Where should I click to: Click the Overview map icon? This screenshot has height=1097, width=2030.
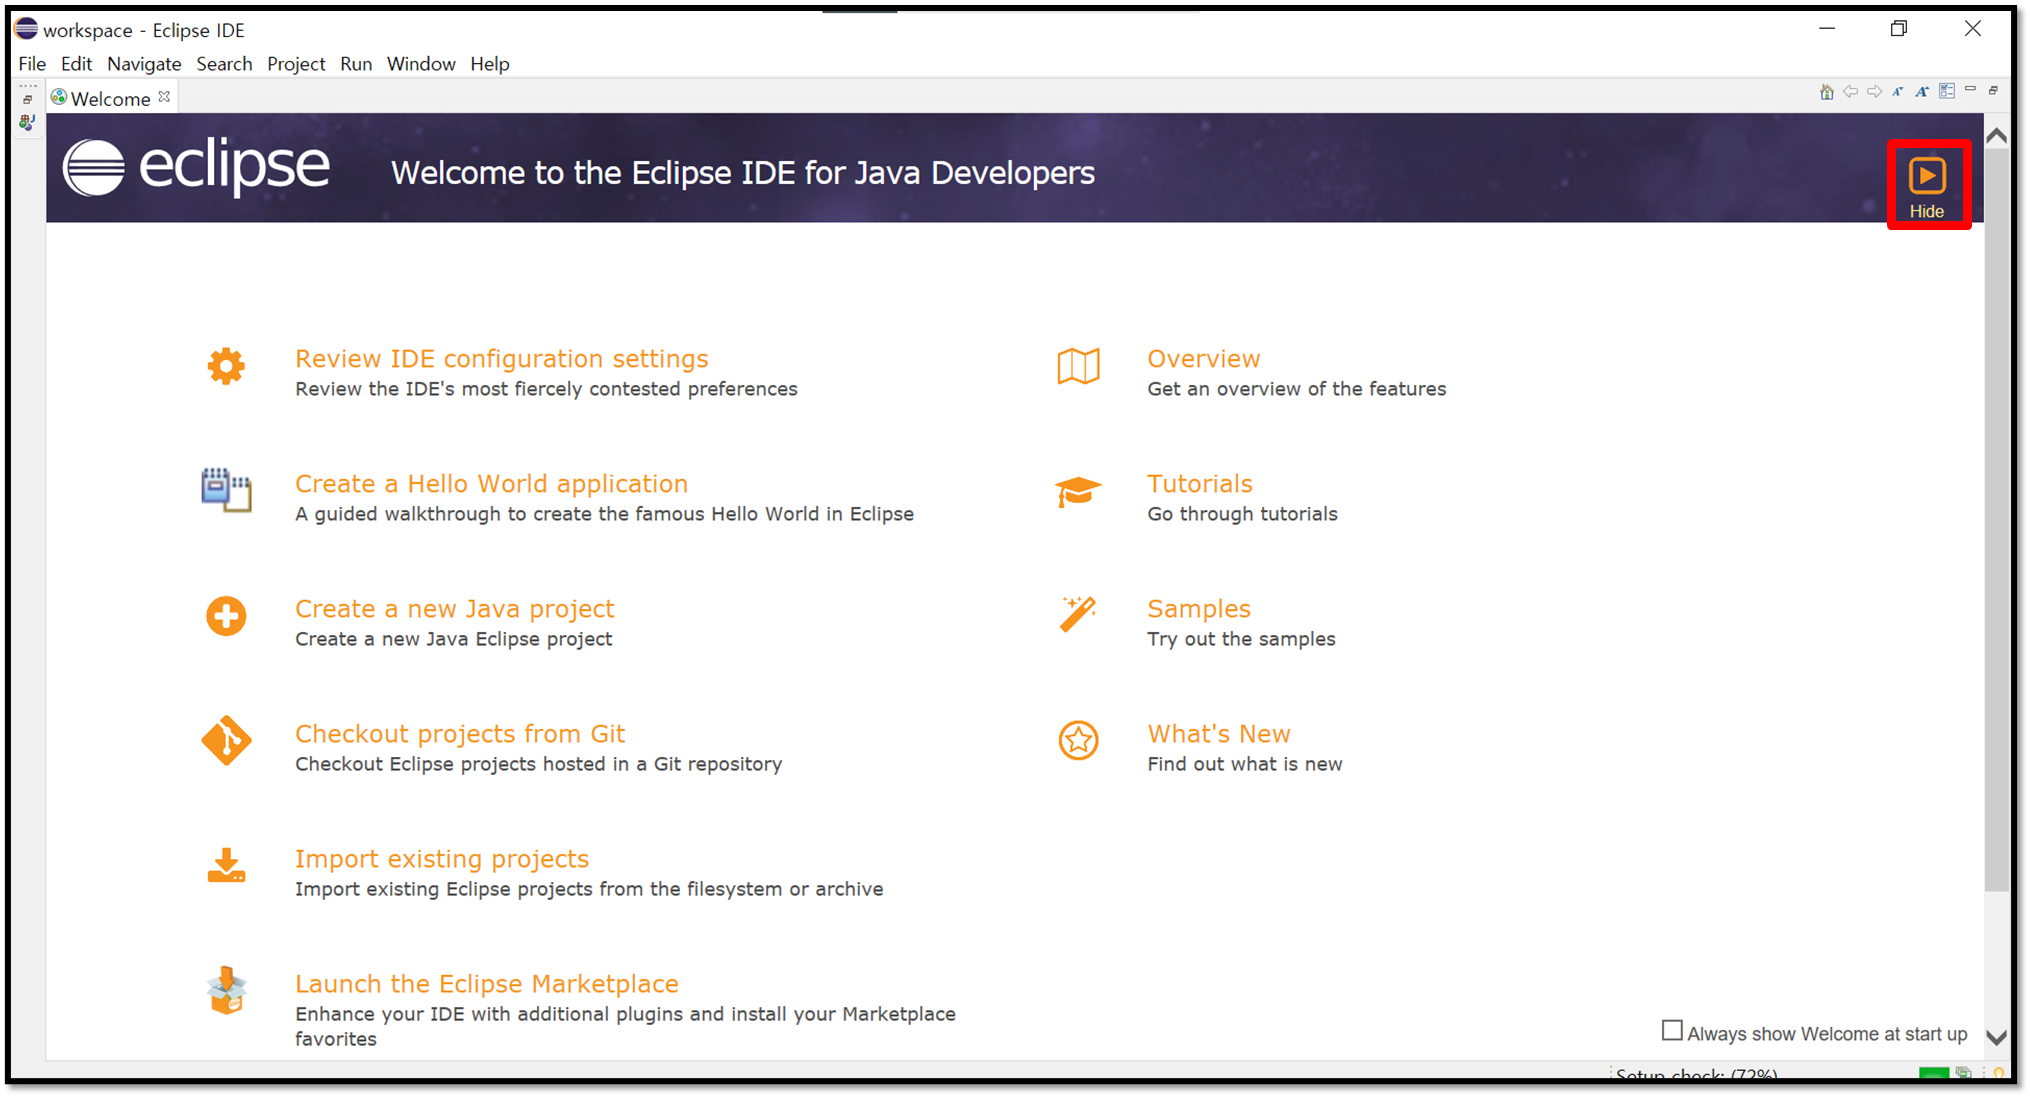click(x=1078, y=366)
